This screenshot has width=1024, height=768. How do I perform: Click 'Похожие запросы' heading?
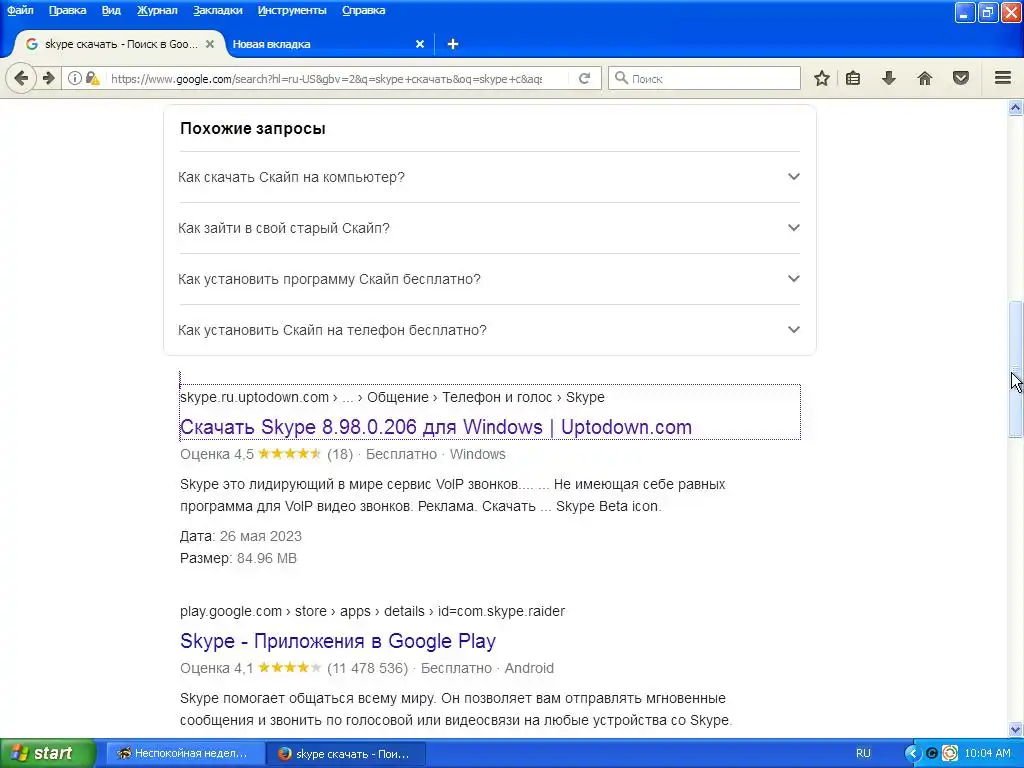coord(253,129)
